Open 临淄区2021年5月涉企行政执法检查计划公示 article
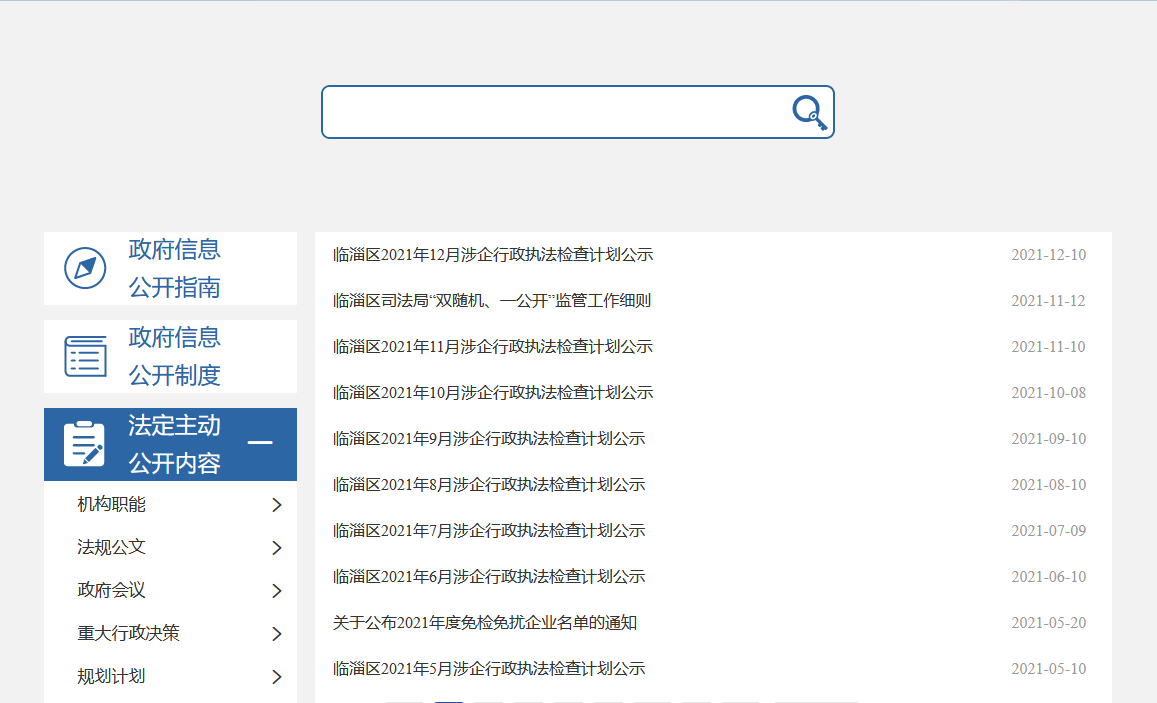Viewport: 1157px width, 703px height. 489,669
